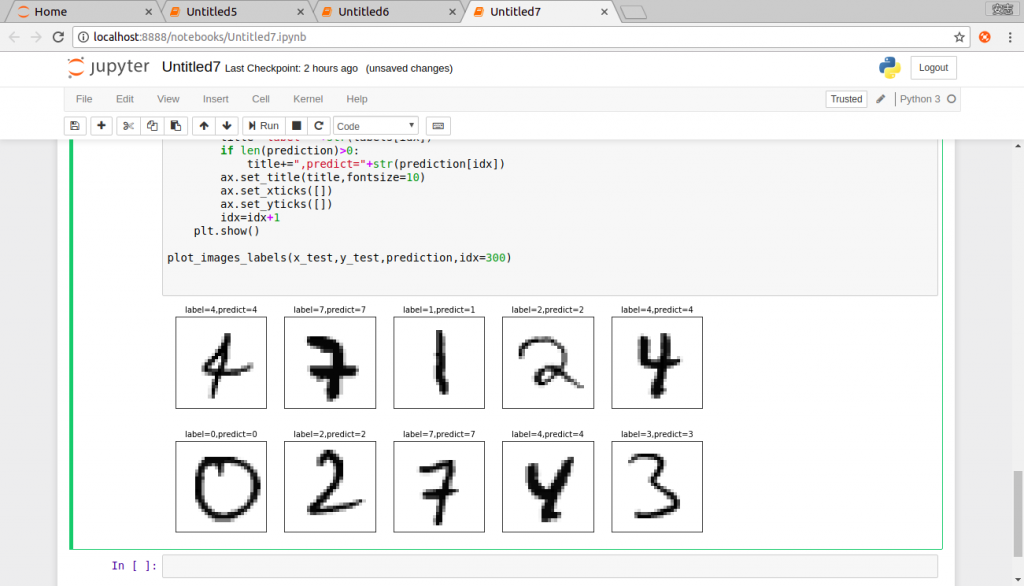This screenshot has height=586, width=1024.
Task: Click the Trusted notebook button
Action: tap(846, 99)
